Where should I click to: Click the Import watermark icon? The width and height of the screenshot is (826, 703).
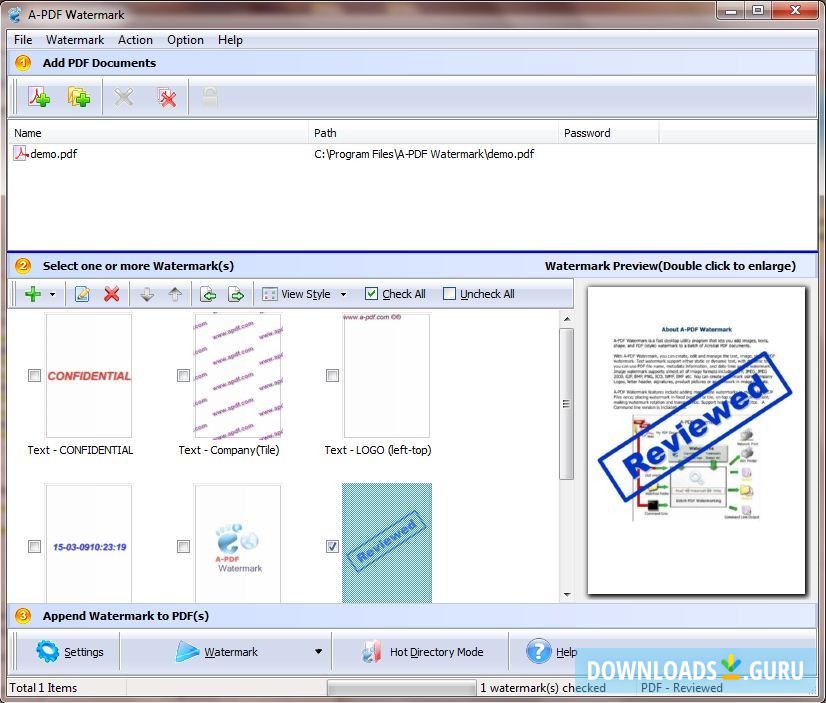pos(208,294)
